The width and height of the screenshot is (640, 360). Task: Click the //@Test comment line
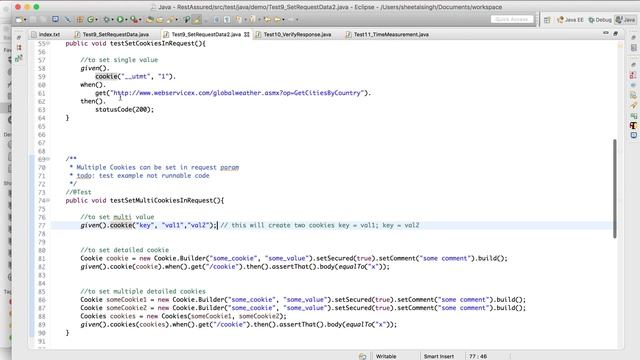[x=78, y=192]
